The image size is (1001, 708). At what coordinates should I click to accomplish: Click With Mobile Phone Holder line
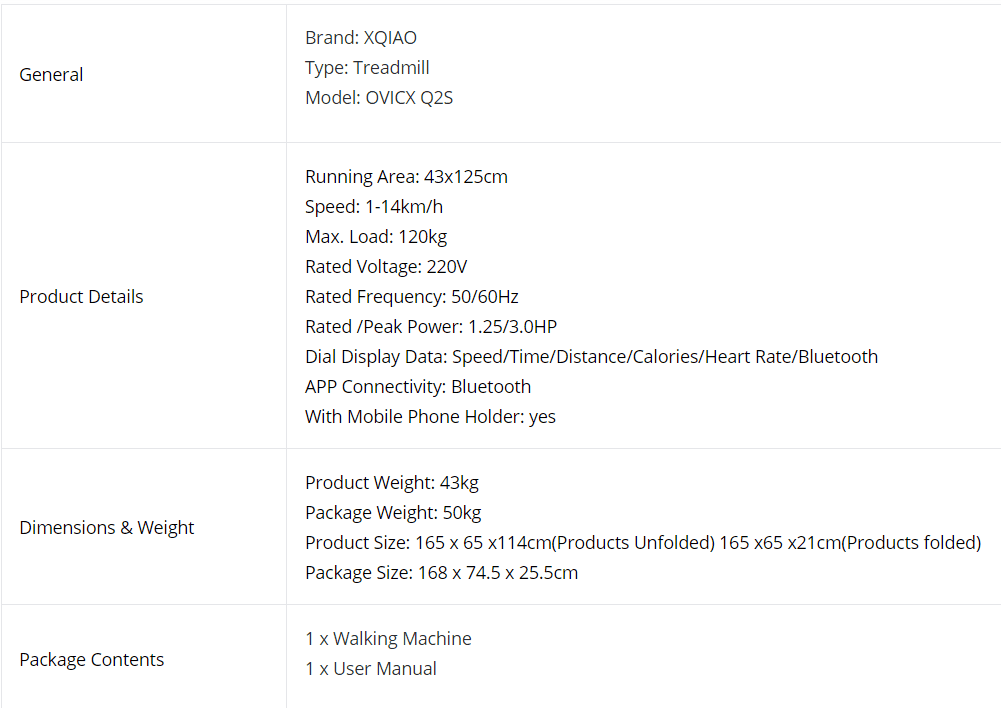click(x=430, y=417)
